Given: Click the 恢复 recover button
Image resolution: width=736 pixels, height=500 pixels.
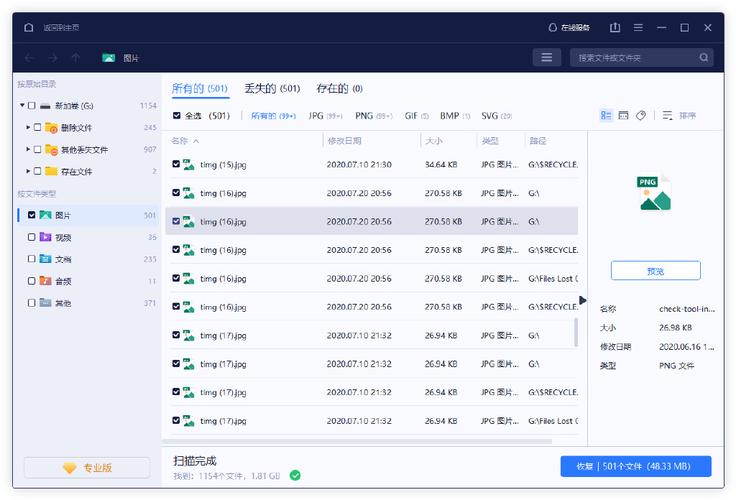Looking at the screenshot, I should coord(635,466).
